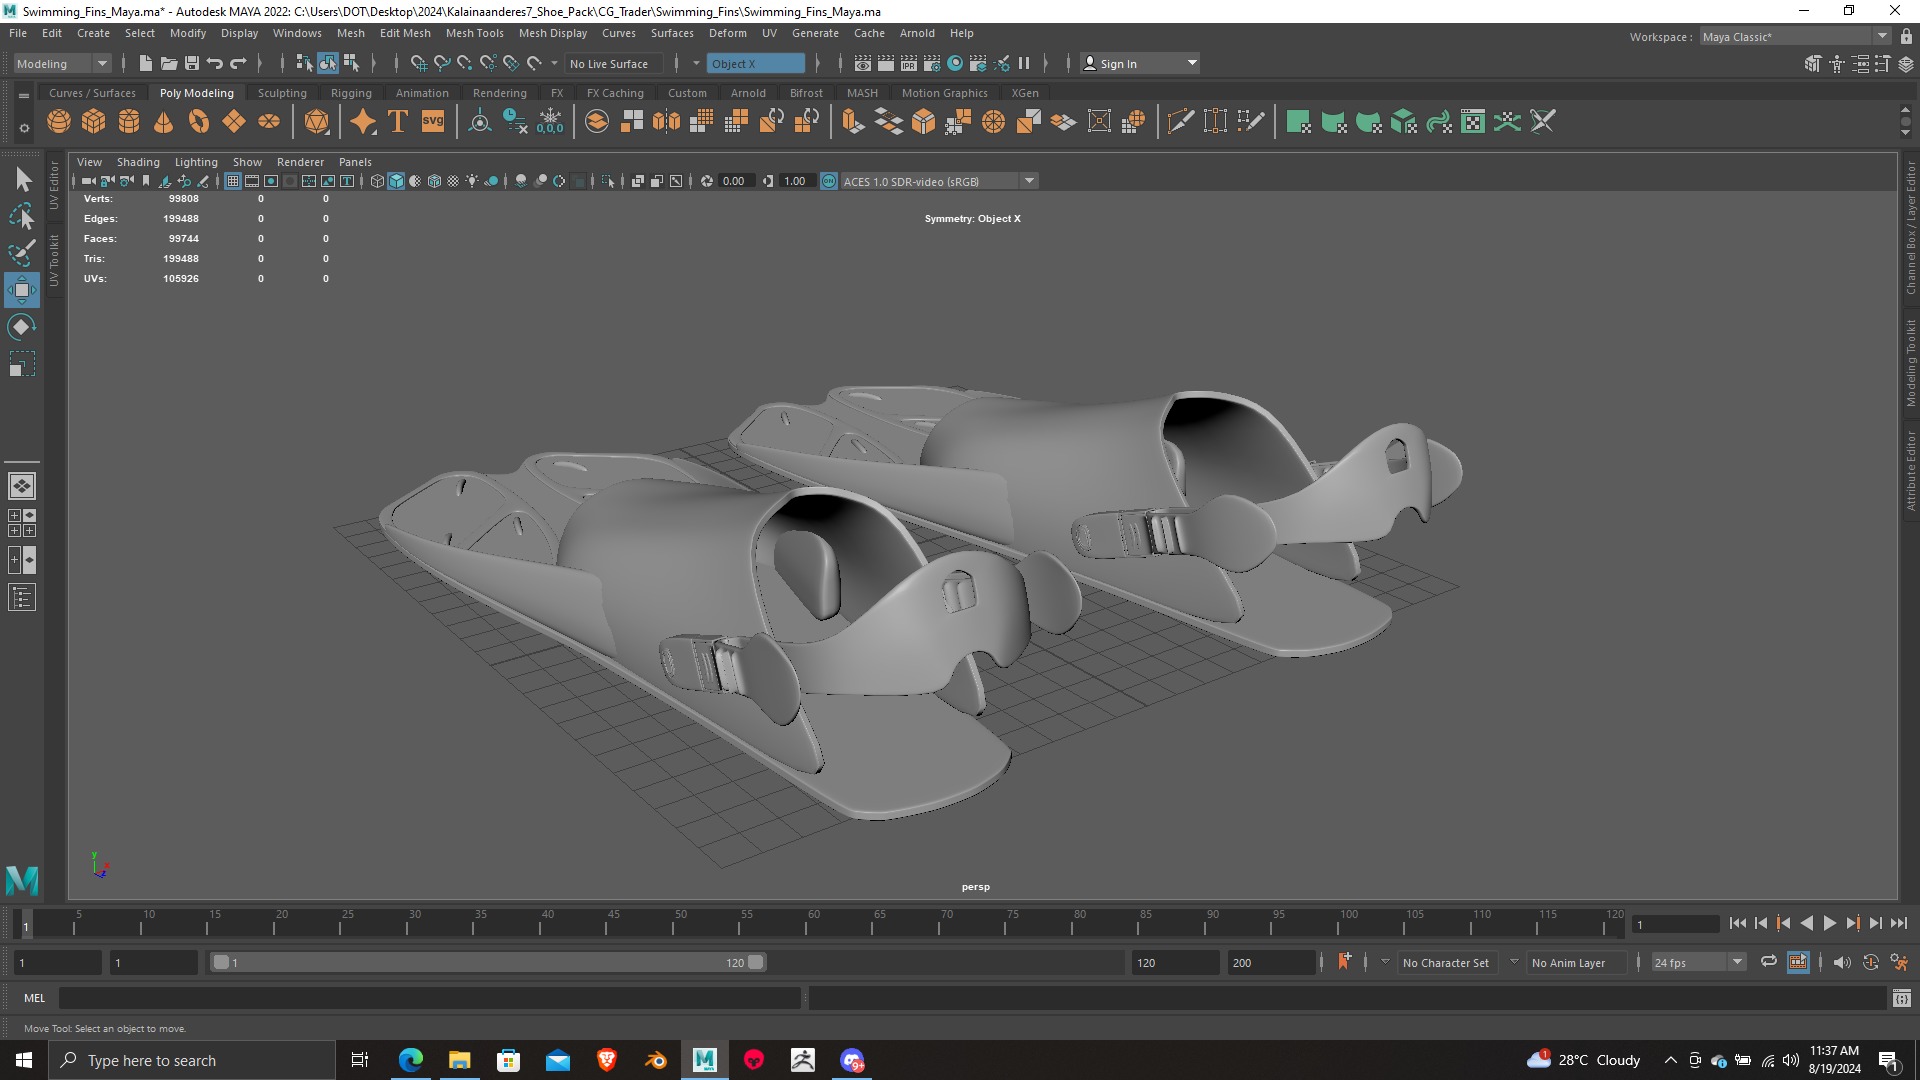Switch to the Sculpting shelf tab

point(282,93)
